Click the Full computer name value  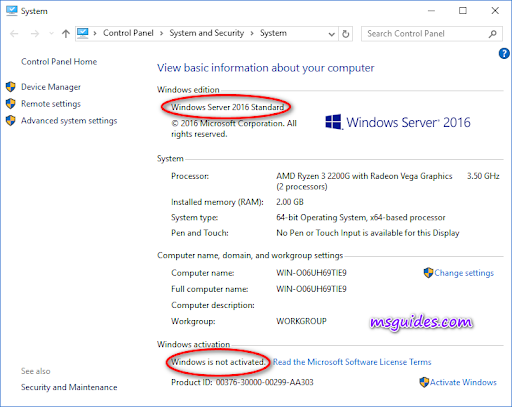tap(311, 289)
